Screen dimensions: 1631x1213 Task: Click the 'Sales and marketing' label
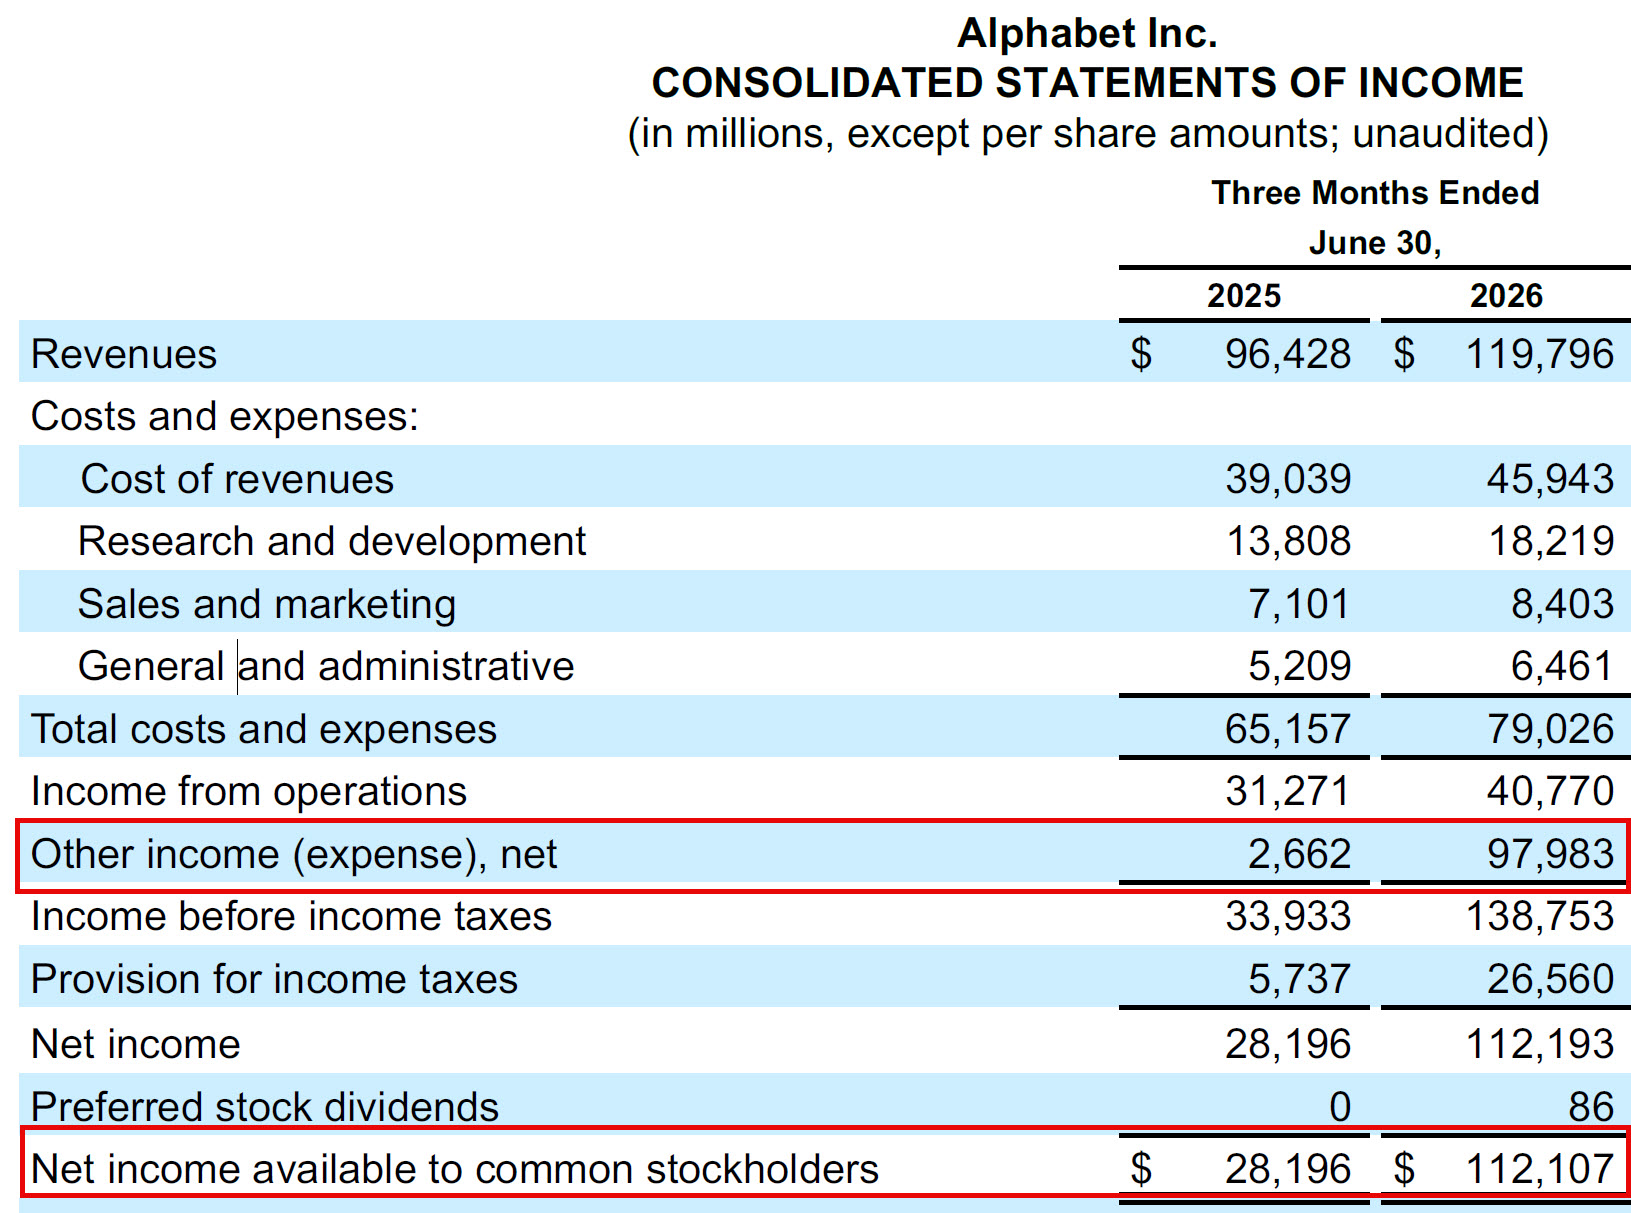(267, 604)
